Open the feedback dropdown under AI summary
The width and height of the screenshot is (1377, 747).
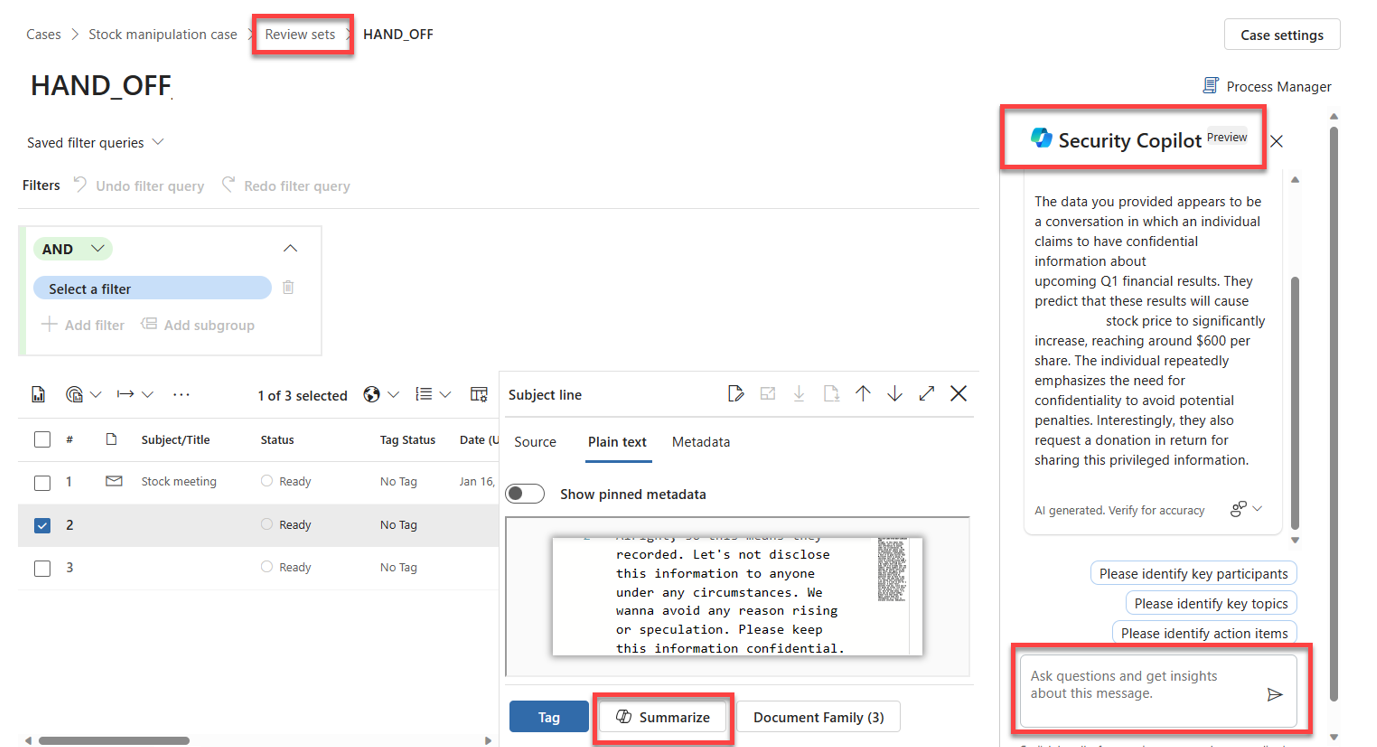coord(1246,509)
